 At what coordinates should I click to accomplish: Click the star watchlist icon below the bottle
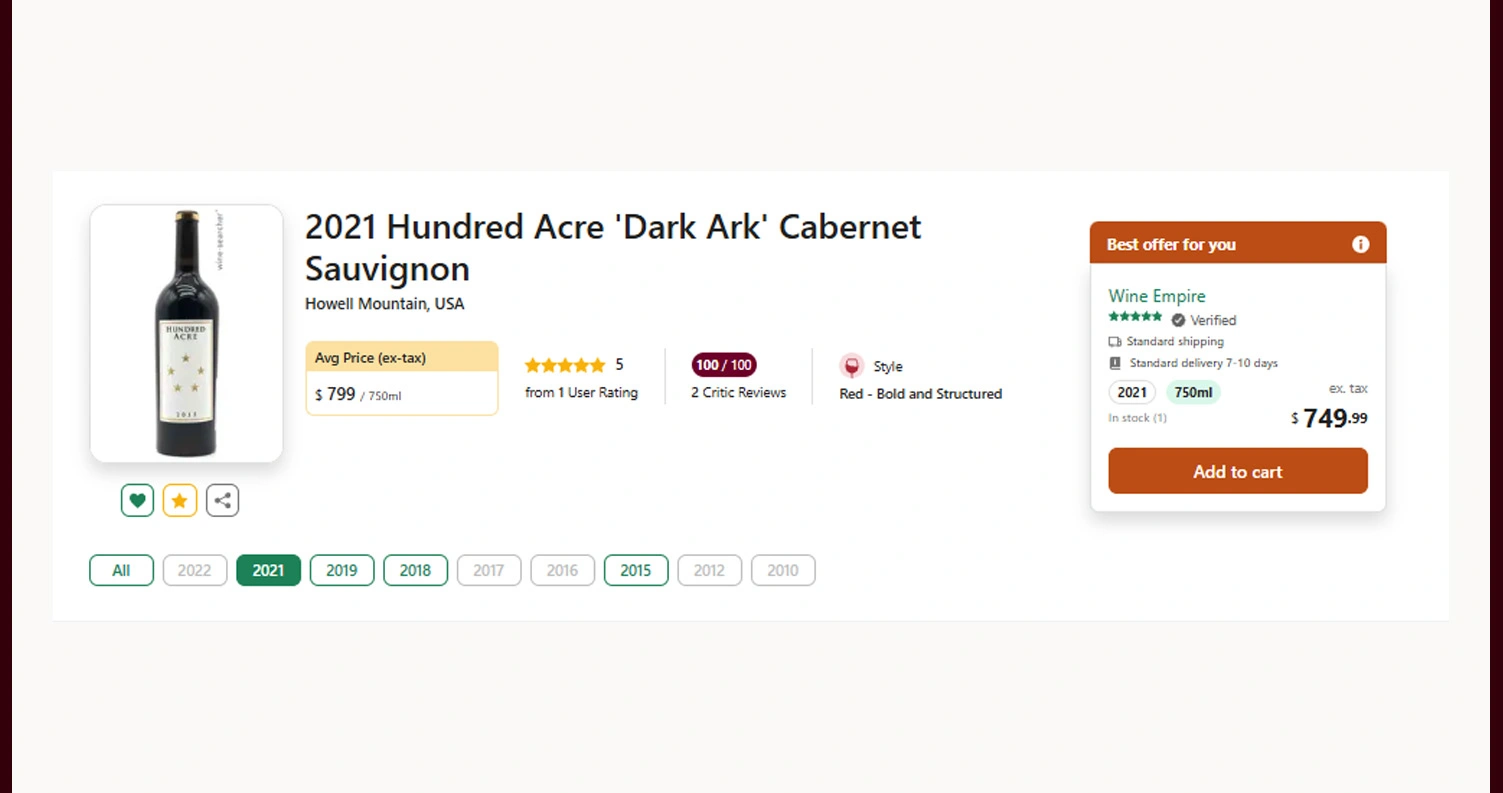[180, 500]
